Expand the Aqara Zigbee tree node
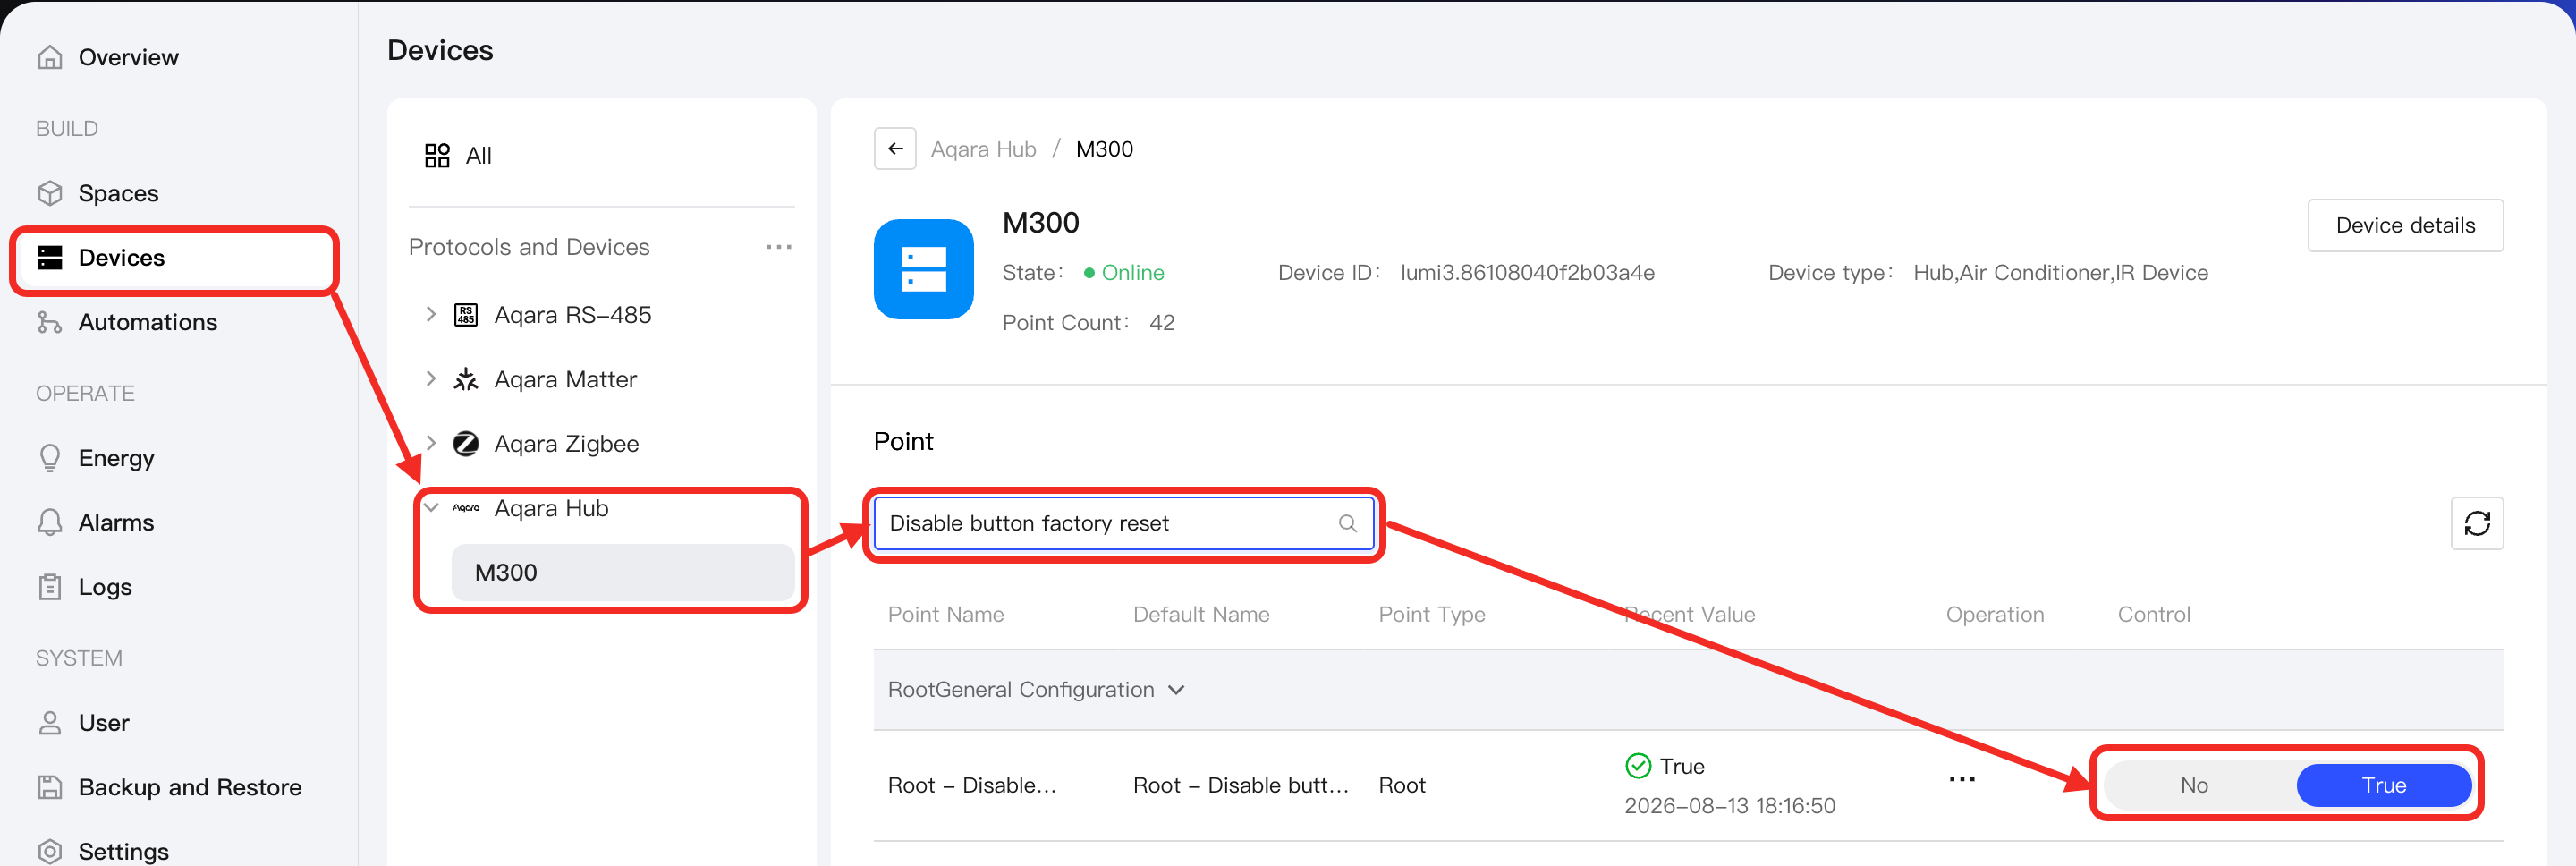The height and width of the screenshot is (866, 2576). pyautogui.click(x=431, y=443)
